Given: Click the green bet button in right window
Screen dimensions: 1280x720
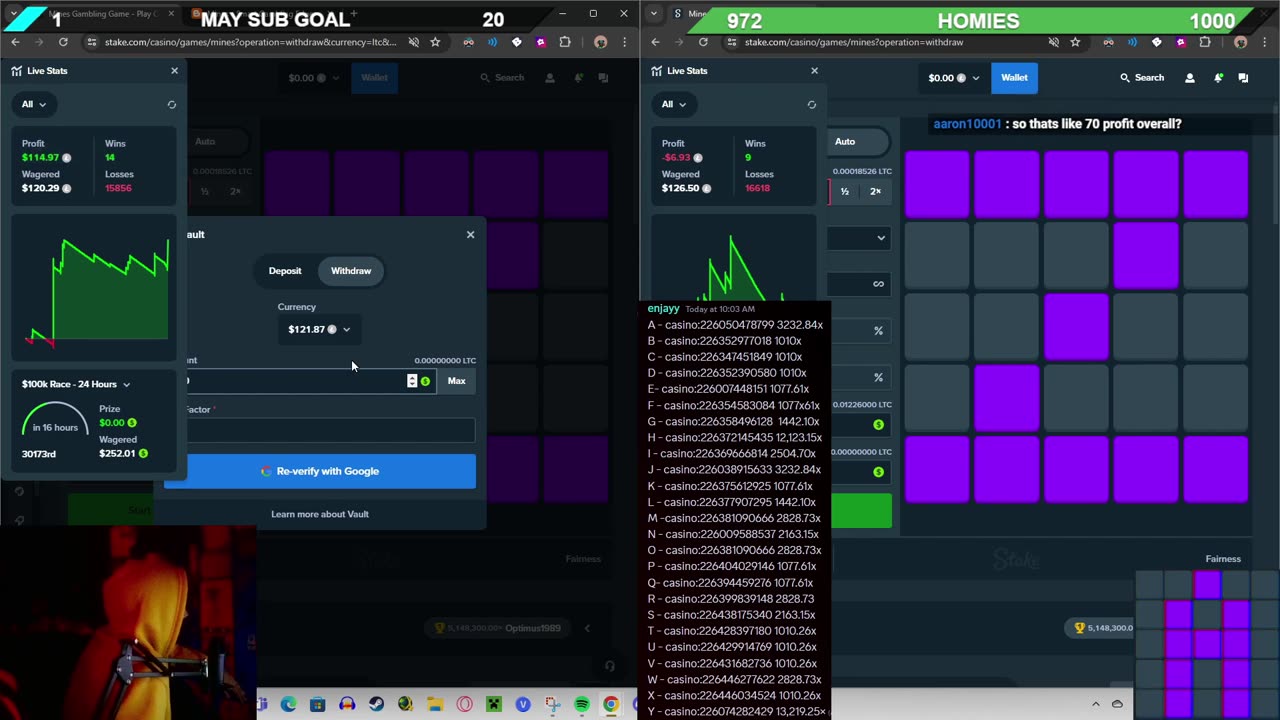Looking at the screenshot, I should click(860, 511).
